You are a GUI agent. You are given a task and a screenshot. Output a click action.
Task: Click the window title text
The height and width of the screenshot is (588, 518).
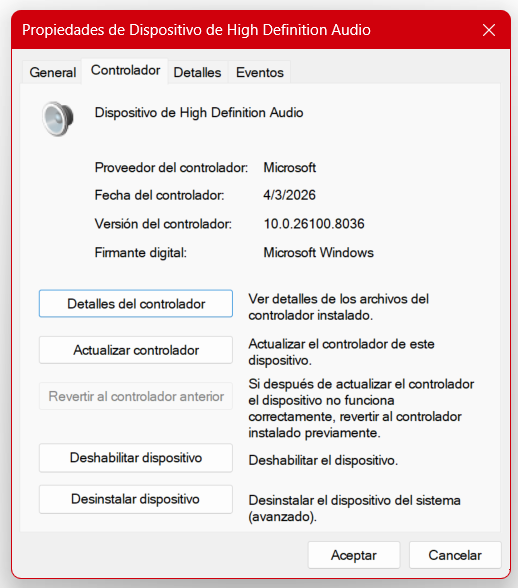coord(196,30)
